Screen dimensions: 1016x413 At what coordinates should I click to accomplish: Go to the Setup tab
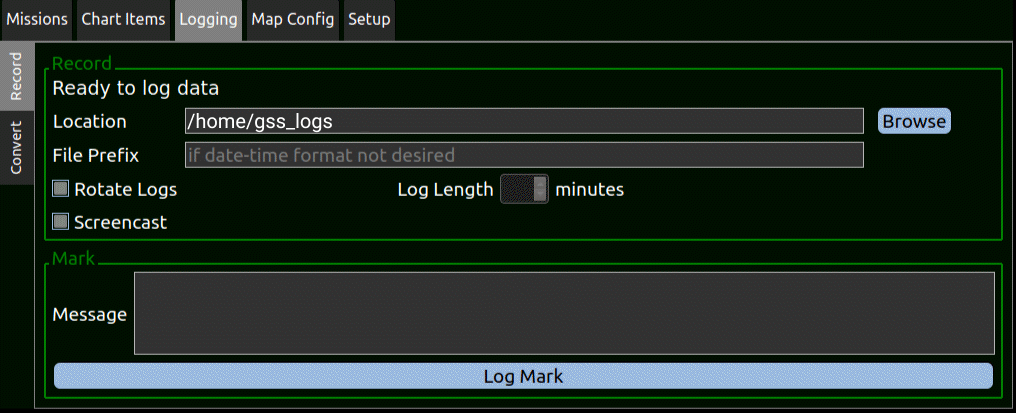pos(369,19)
